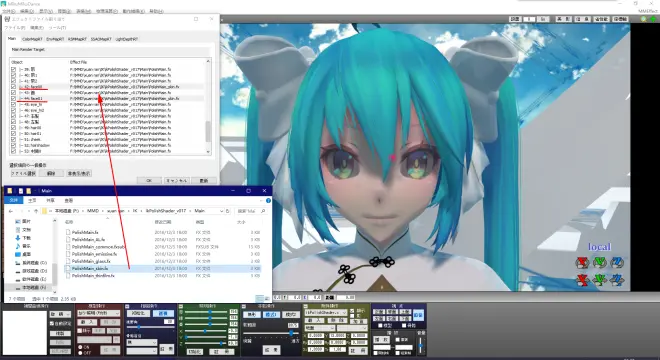This screenshot has height=360, width=660.
Task: Click the green Y-axis move icon in viewport
Action: 600,280
